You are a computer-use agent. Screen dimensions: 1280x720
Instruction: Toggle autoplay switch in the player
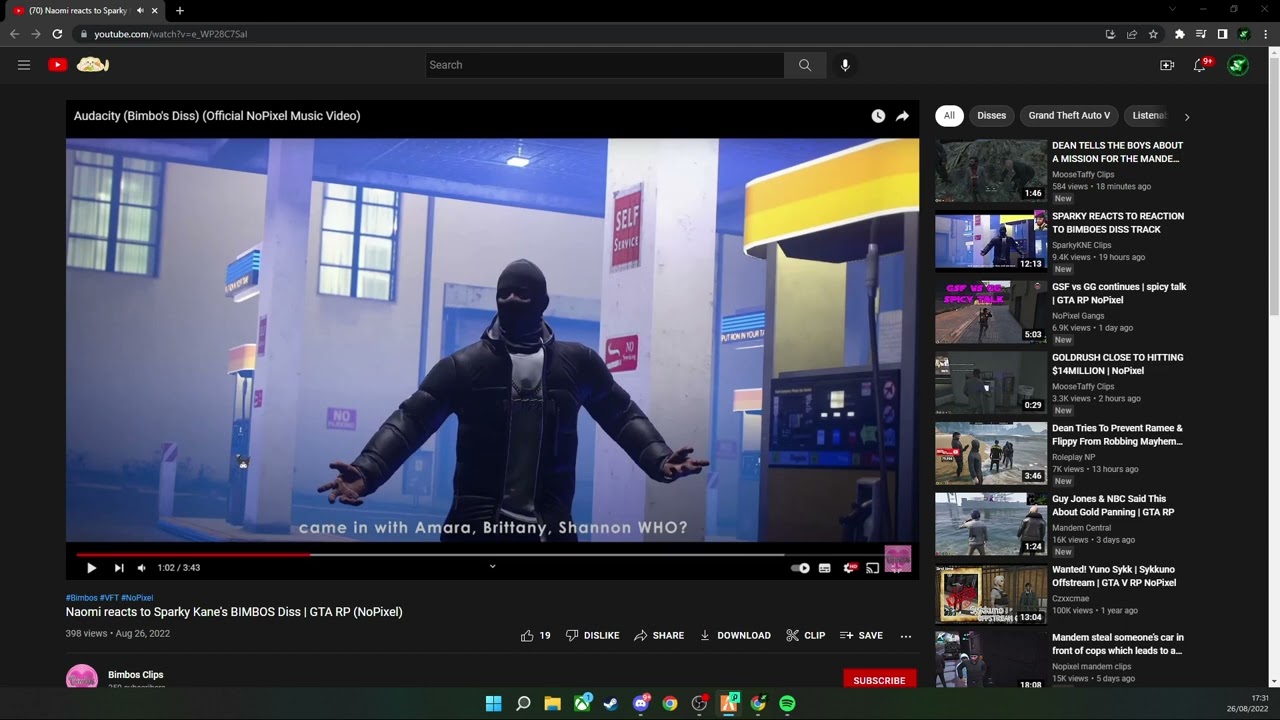pos(800,568)
